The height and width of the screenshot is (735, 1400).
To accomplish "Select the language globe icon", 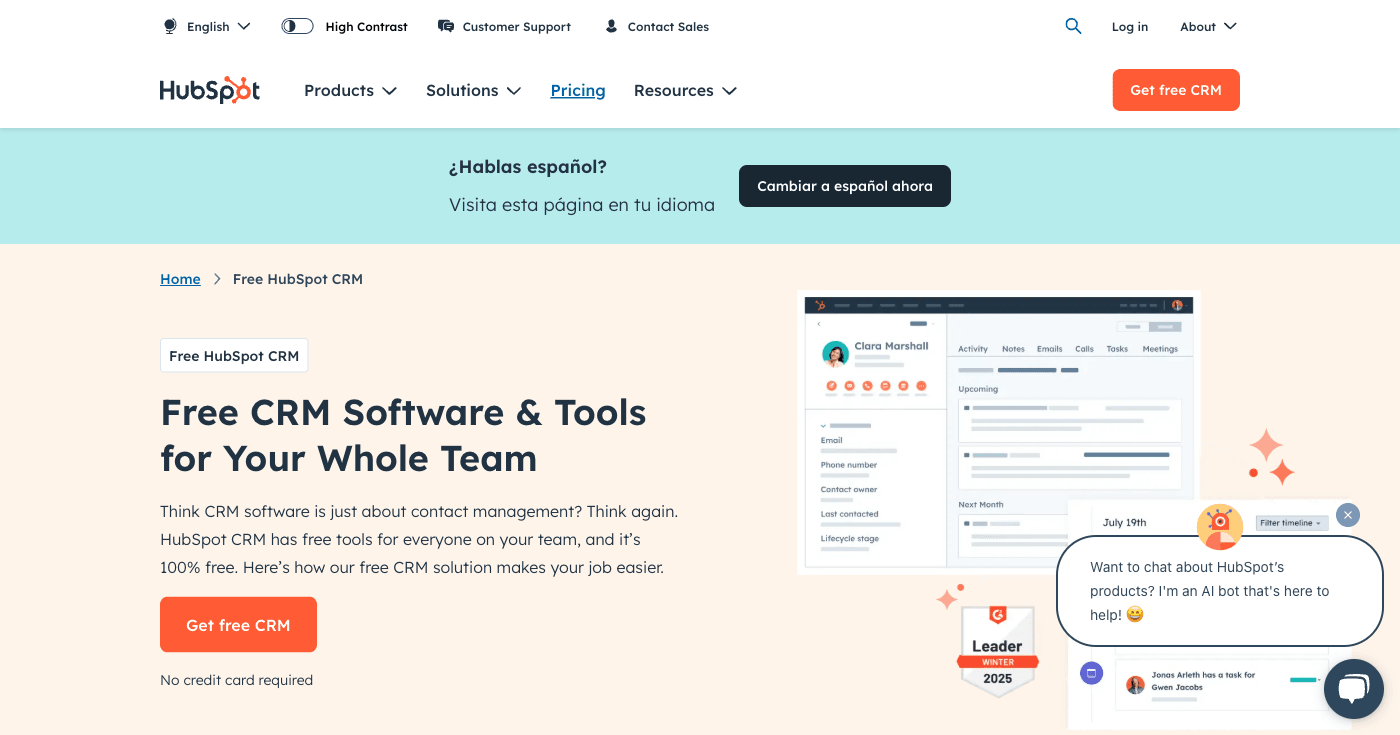I will tap(170, 26).
